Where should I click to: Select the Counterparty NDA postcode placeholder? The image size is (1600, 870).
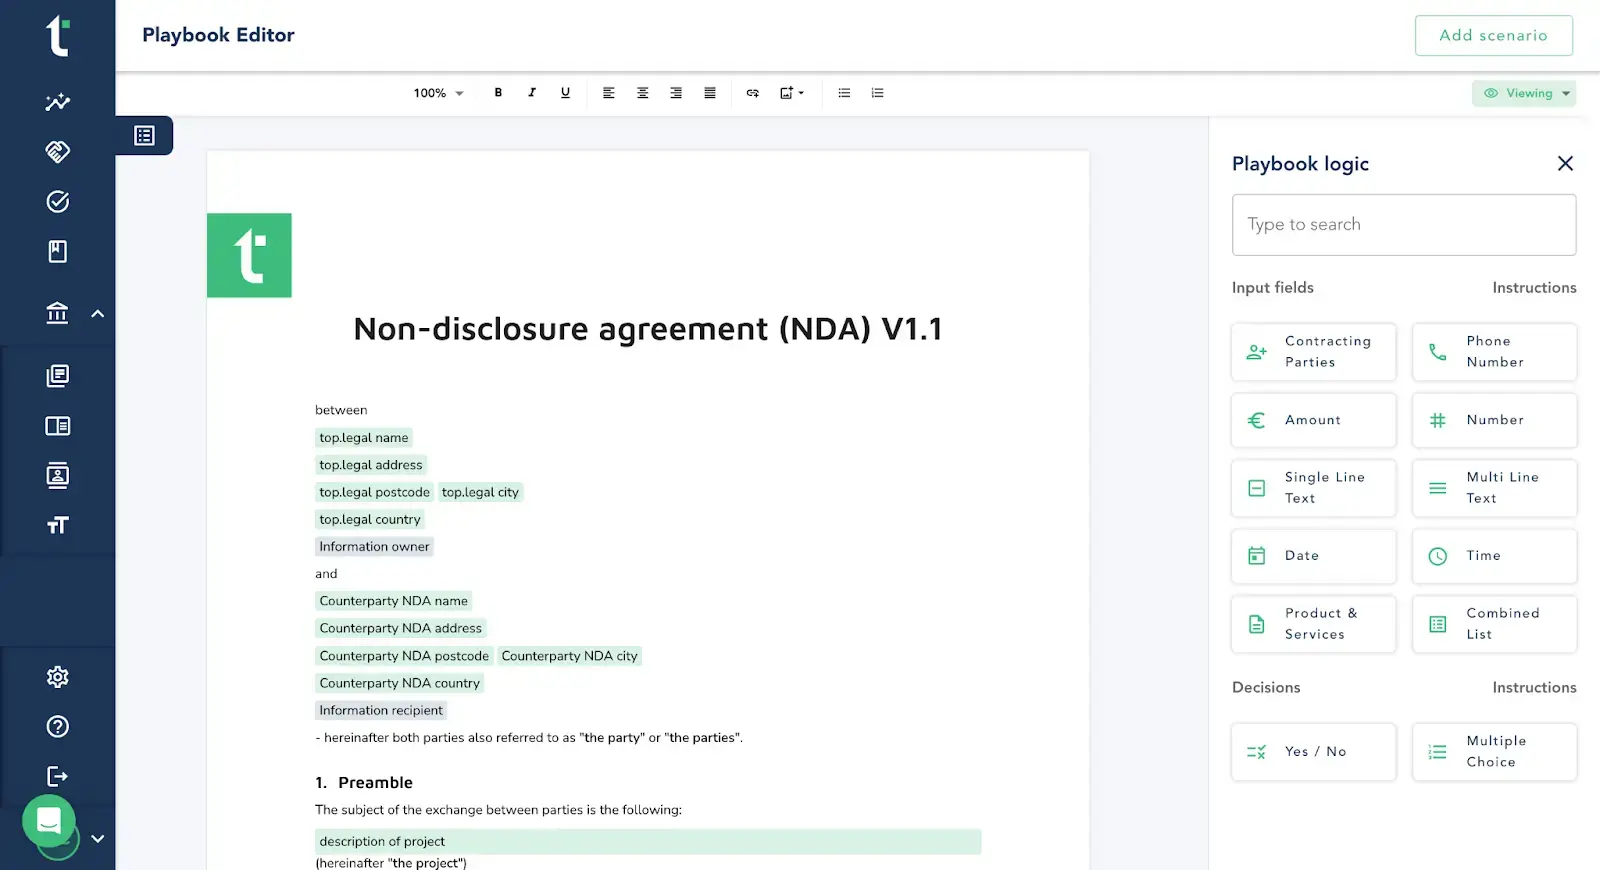pyautogui.click(x=405, y=656)
